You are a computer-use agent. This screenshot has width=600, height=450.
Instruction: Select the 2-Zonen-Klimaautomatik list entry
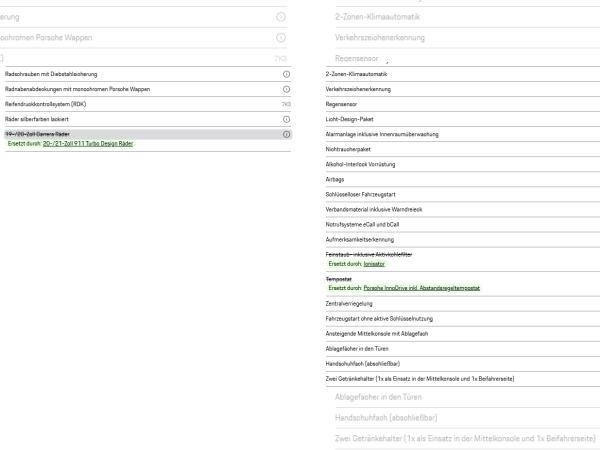coord(463,74)
